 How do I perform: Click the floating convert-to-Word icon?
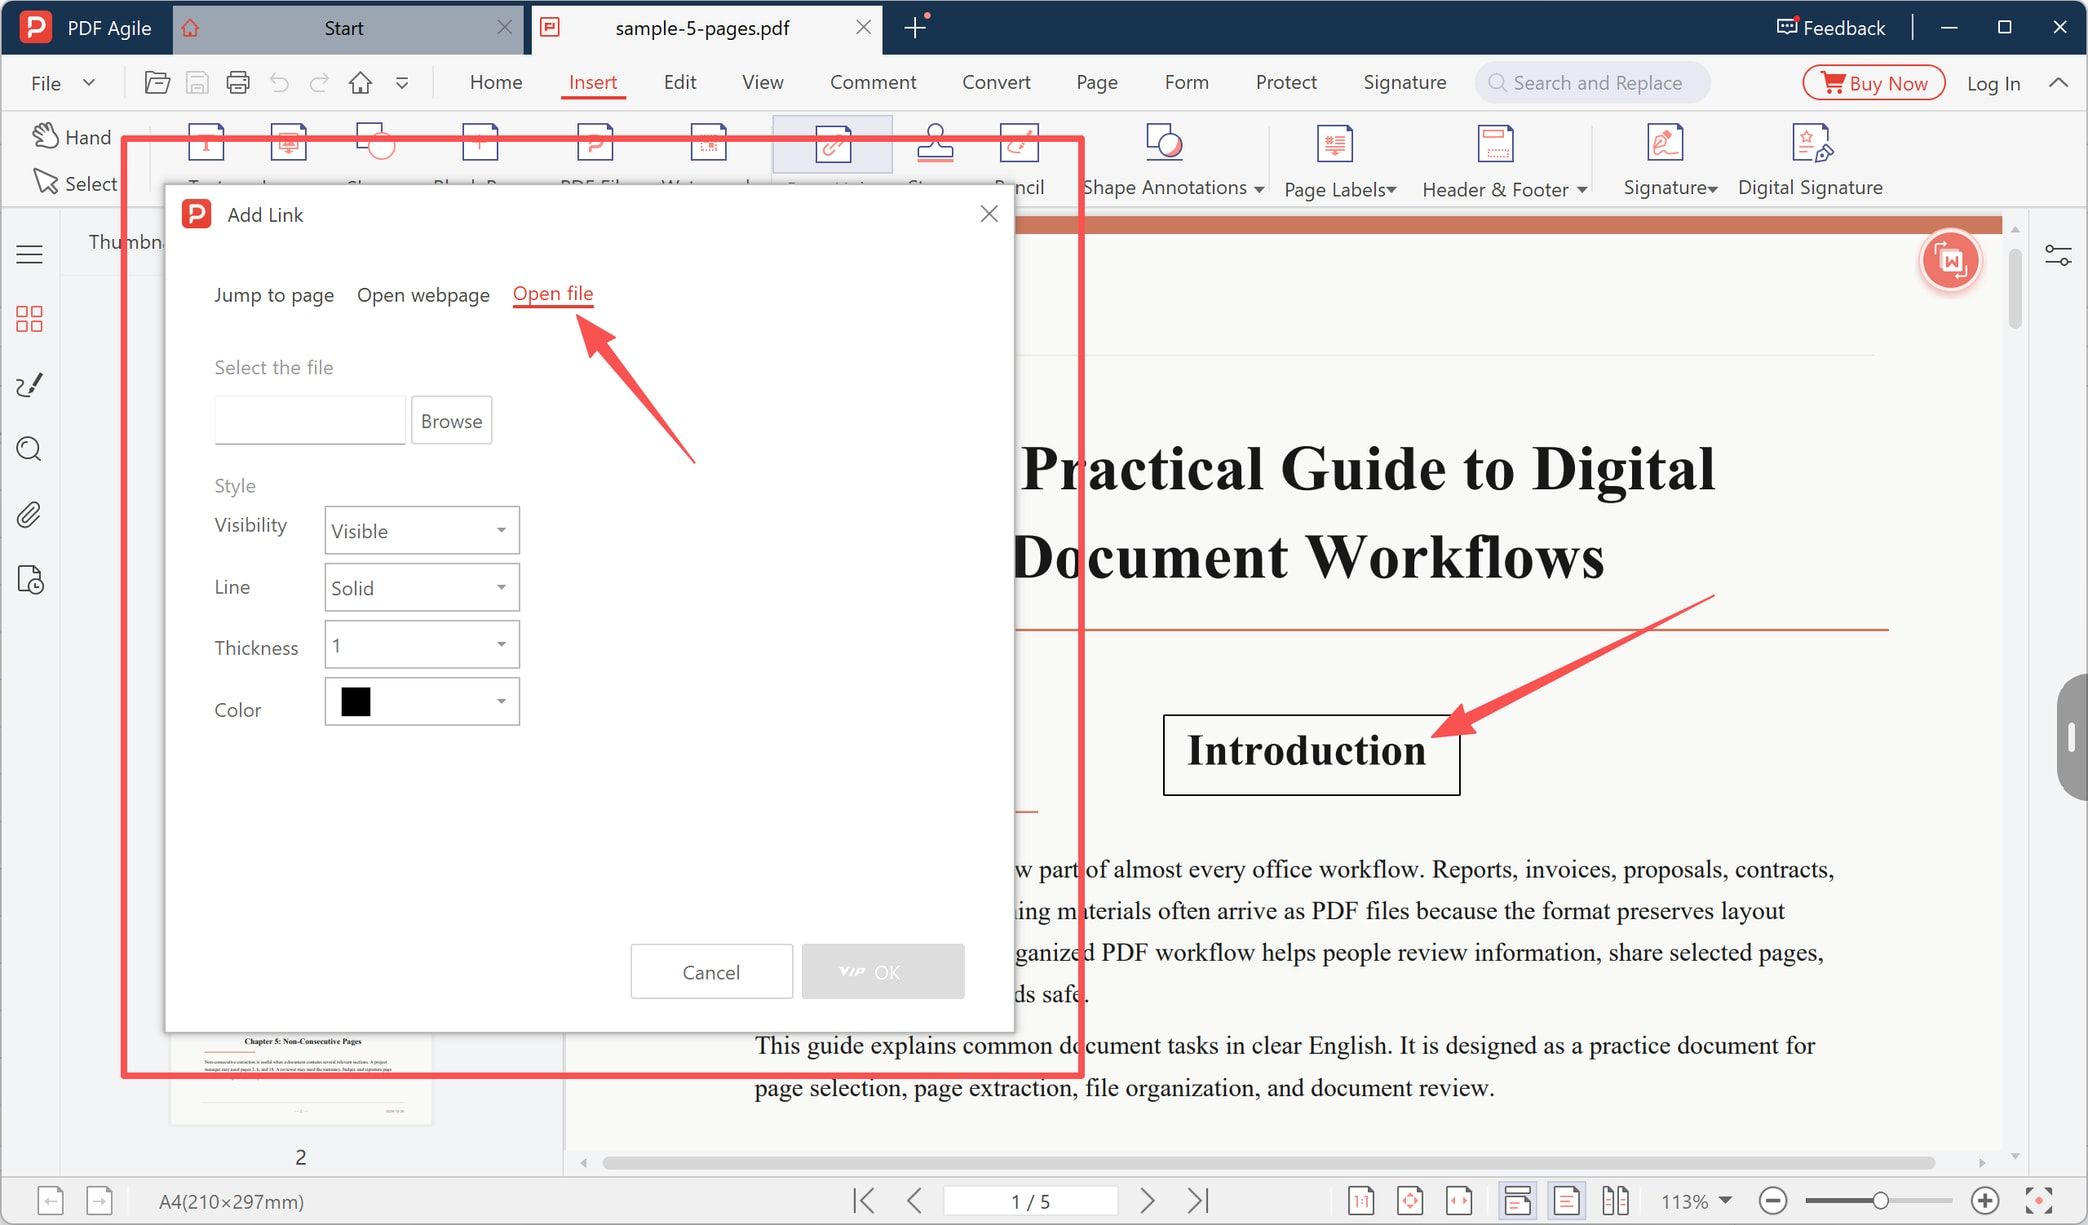(1950, 261)
